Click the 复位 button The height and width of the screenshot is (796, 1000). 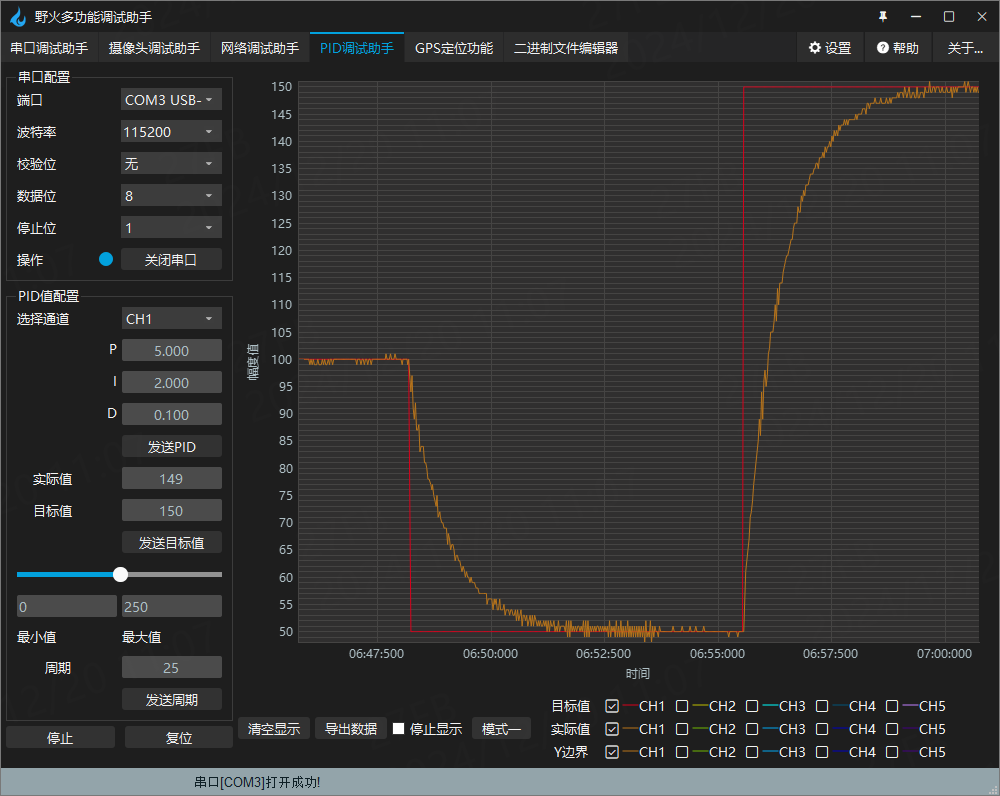click(x=179, y=737)
